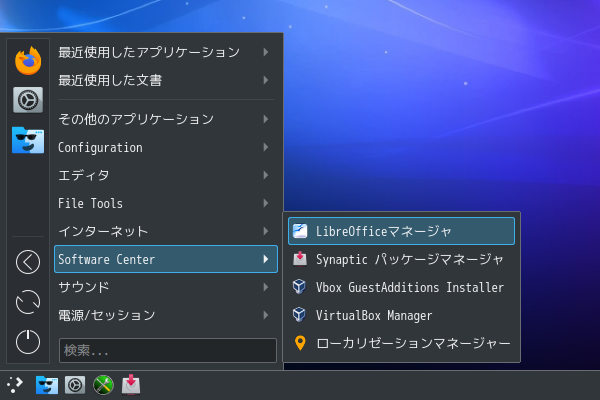Image resolution: width=600 pixels, height=400 pixels.
Task: Select the Software Center menu entry
Action: pos(166,259)
